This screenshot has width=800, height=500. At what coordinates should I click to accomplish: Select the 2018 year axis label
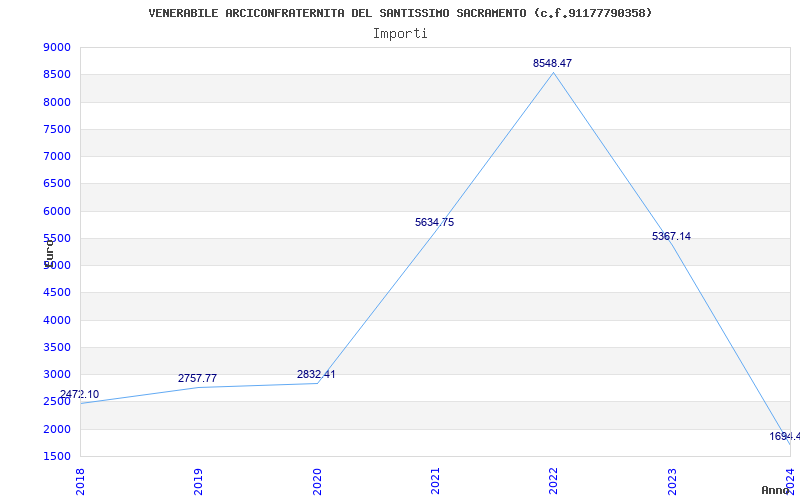[x=80, y=481]
